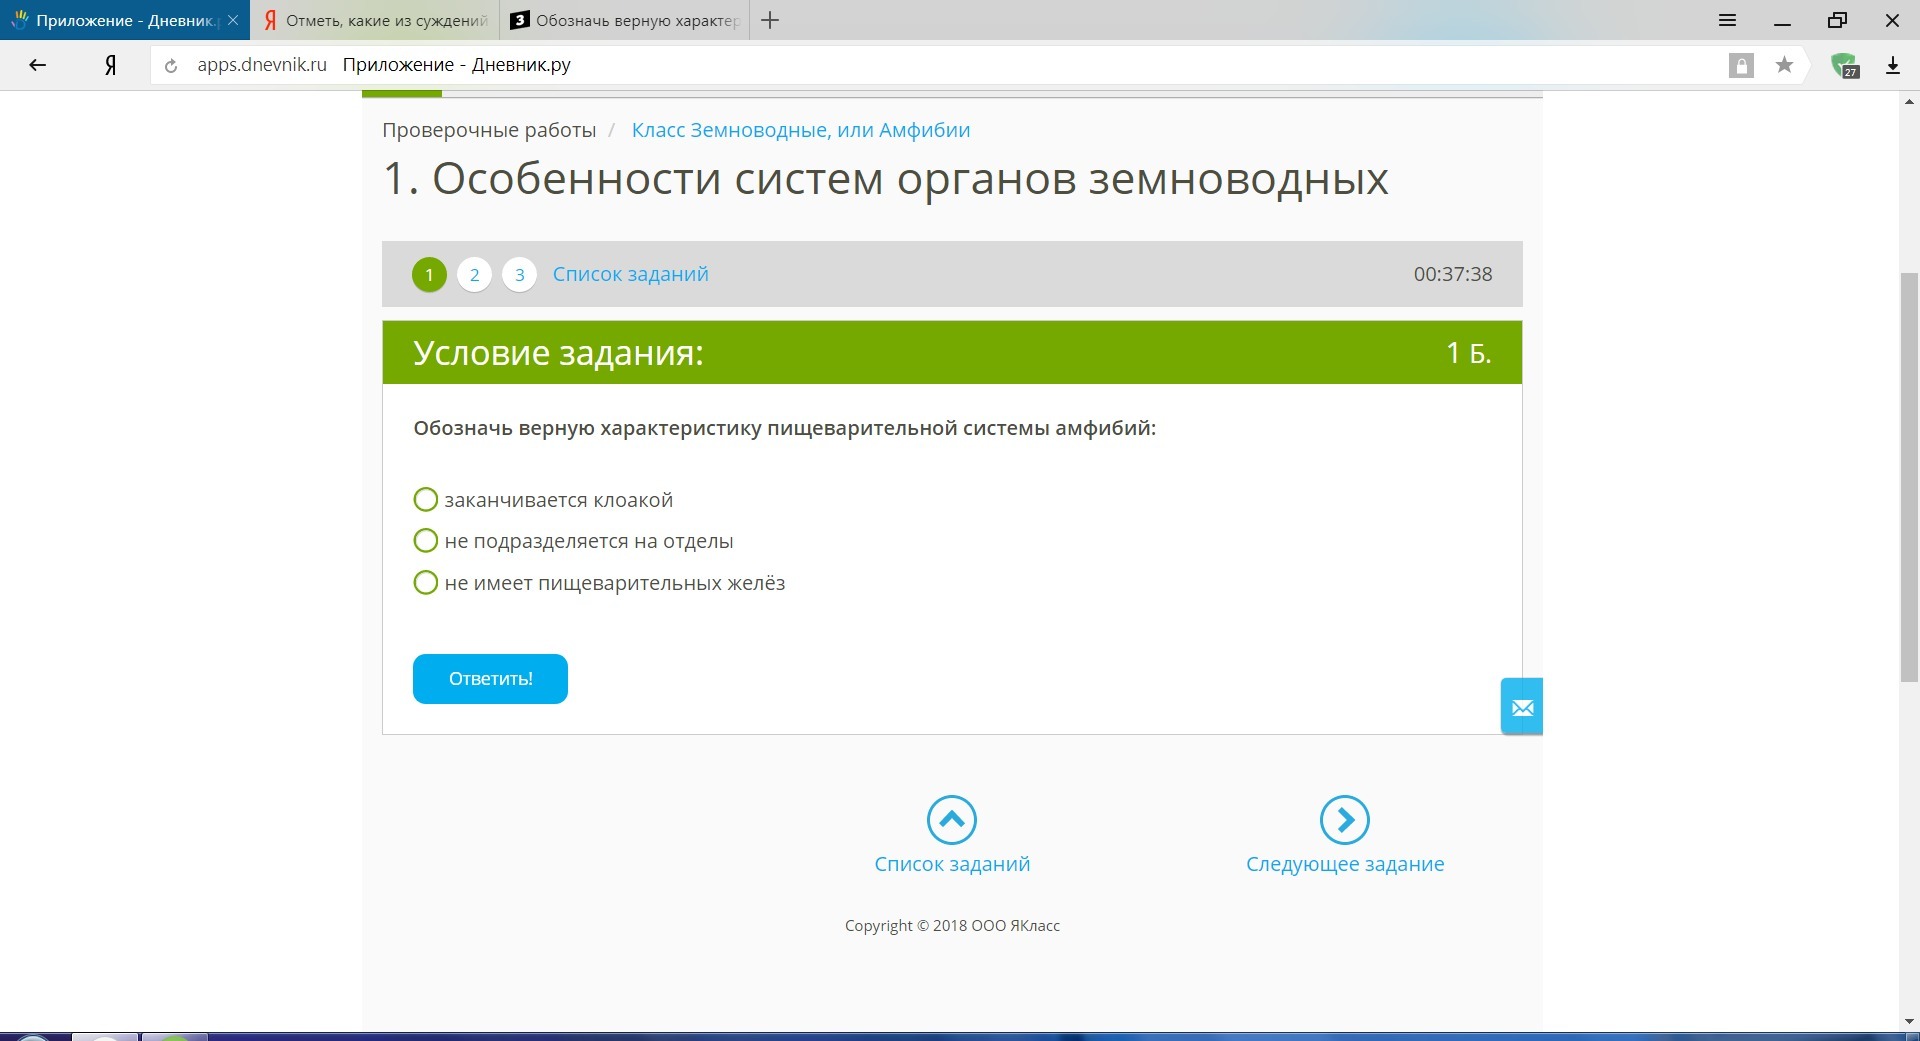This screenshot has height=1041, width=1920.
Task: Select the option не подразделяется на отделы
Action: coord(425,541)
